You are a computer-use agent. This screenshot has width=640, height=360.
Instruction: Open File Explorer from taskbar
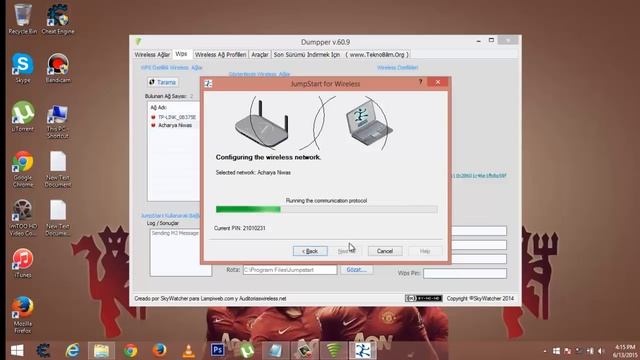pos(101,350)
